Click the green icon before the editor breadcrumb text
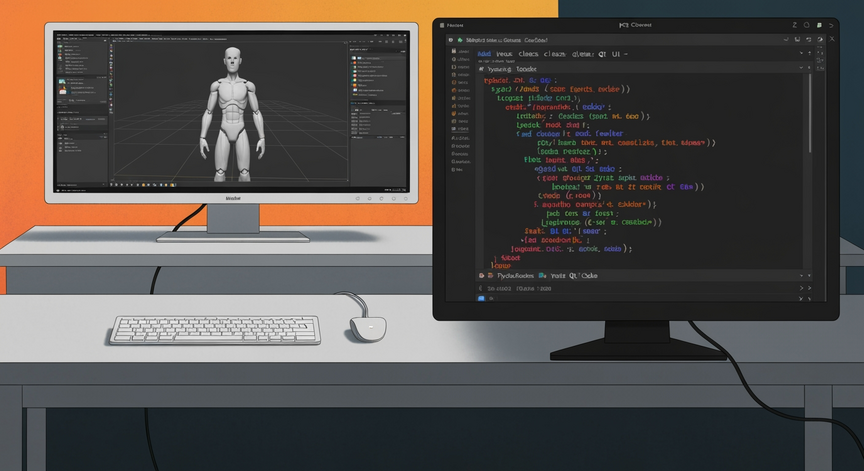The image size is (864, 471). point(460,40)
